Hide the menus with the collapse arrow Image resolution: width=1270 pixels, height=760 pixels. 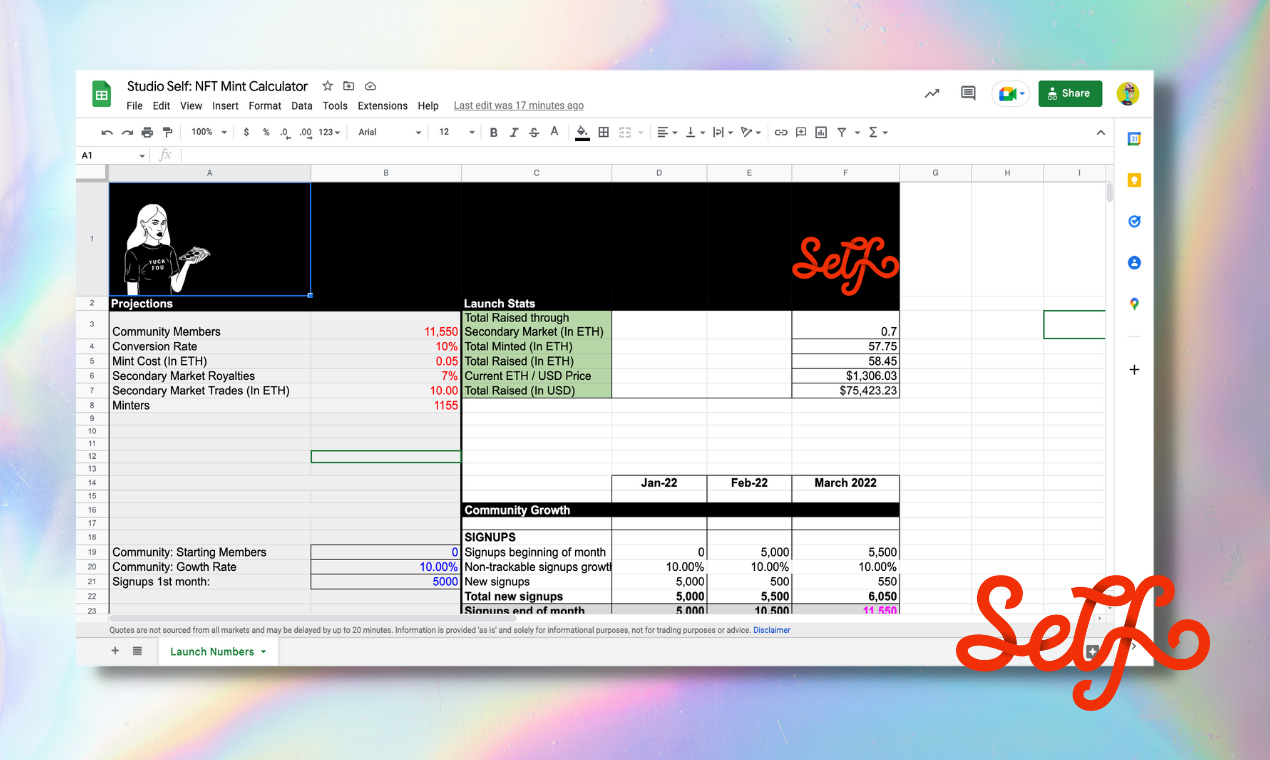coord(1101,132)
